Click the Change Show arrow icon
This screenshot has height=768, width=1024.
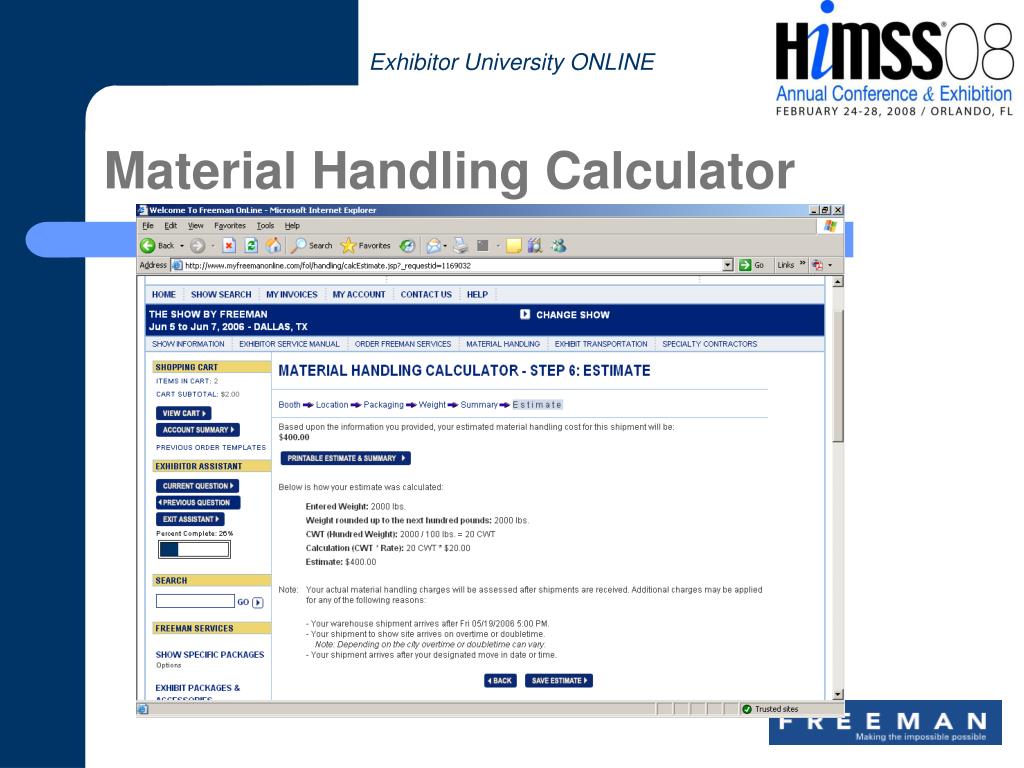point(525,314)
